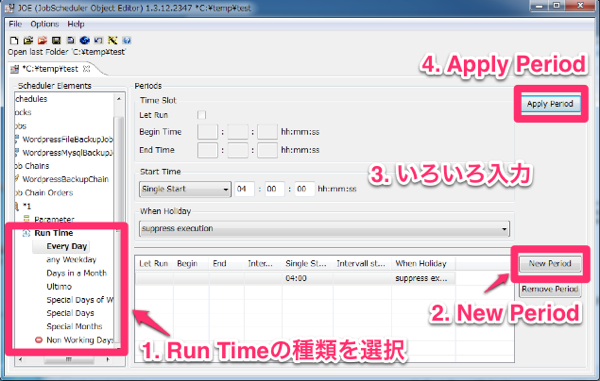This screenshot has width=600, height=381.
Task: Click the floppy disk save icon
Action: [x=56, y=40]
